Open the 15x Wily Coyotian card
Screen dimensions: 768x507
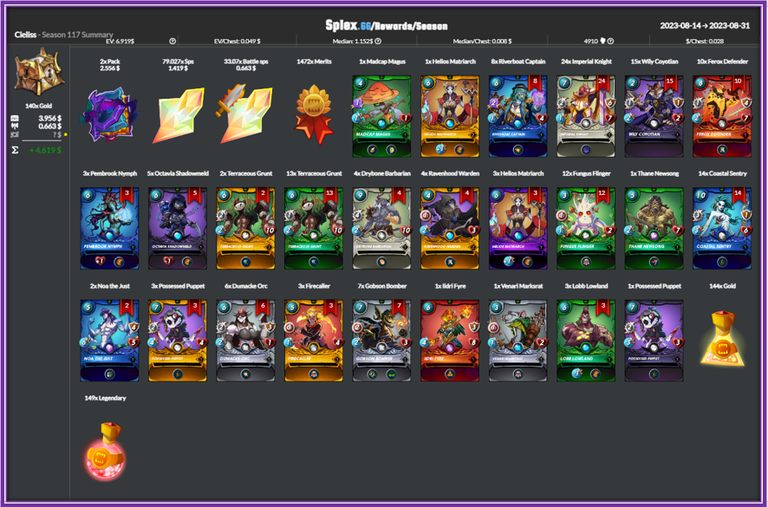pos(654,116)
